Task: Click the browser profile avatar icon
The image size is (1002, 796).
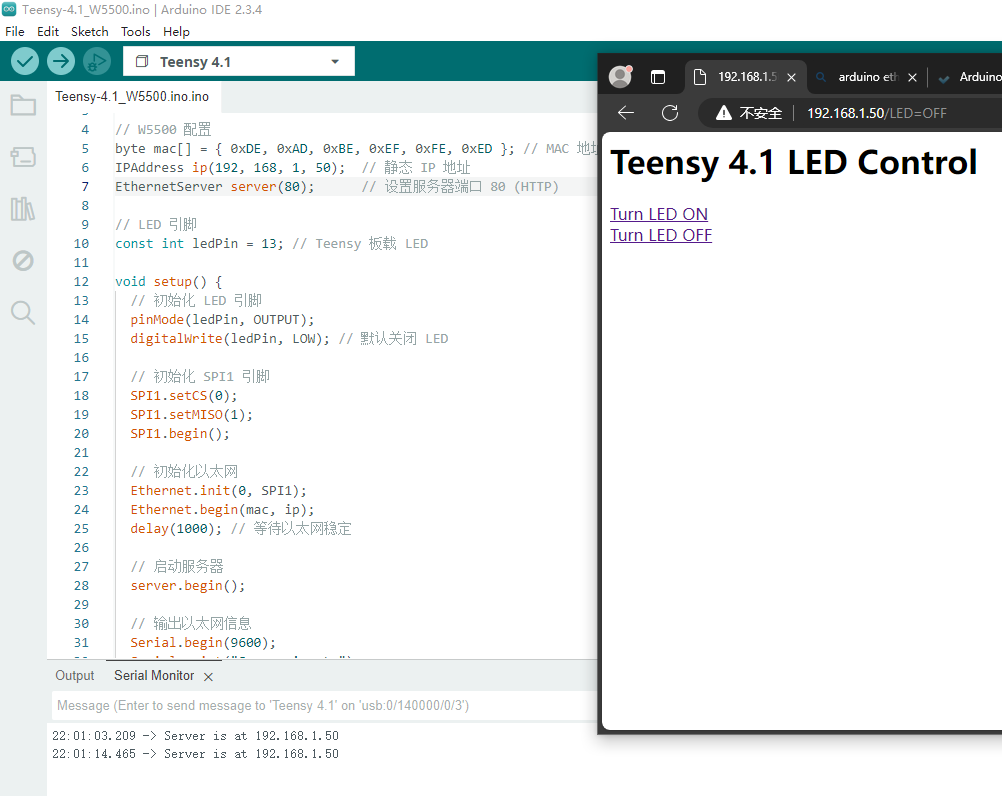Action: (x=620, y=77)
